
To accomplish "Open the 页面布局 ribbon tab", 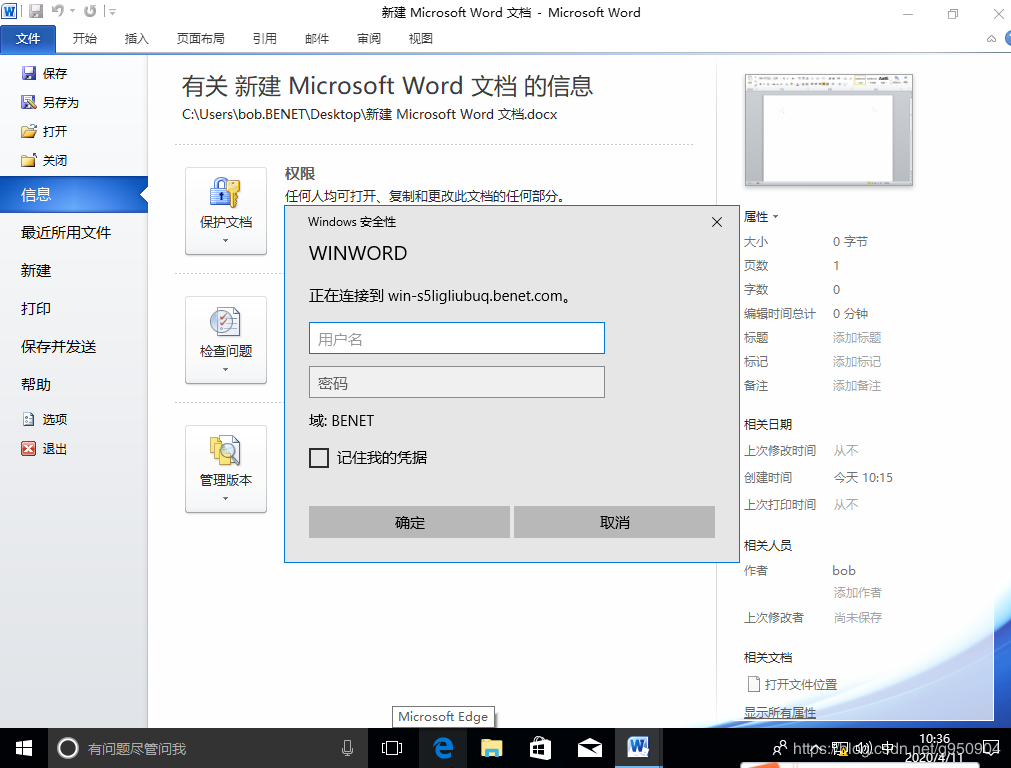I will pos(201,39).
